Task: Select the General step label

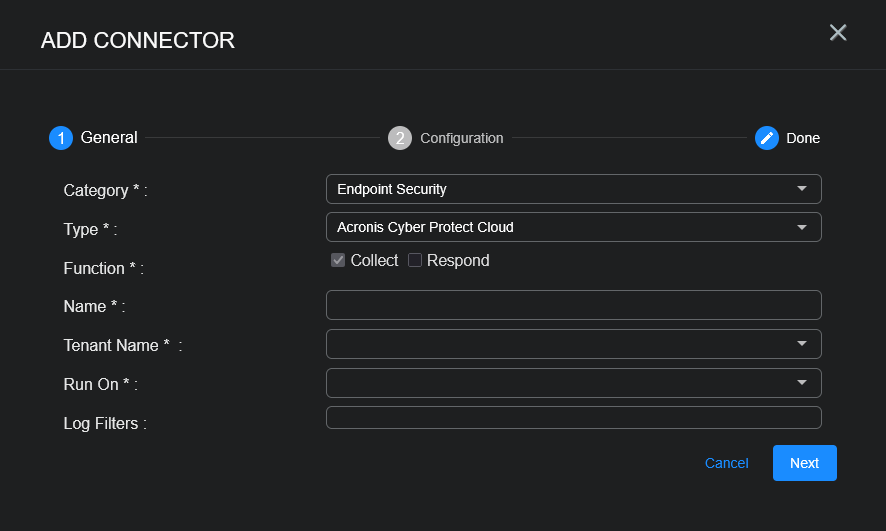Action: pyautogui.click(x=109, y=138)
